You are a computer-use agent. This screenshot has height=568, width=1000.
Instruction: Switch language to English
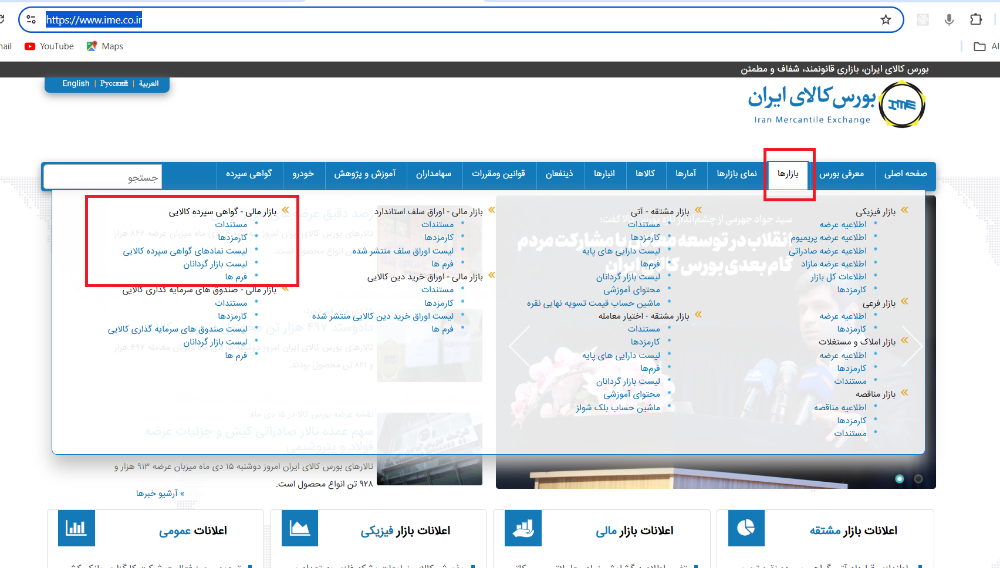pos(76,84)
